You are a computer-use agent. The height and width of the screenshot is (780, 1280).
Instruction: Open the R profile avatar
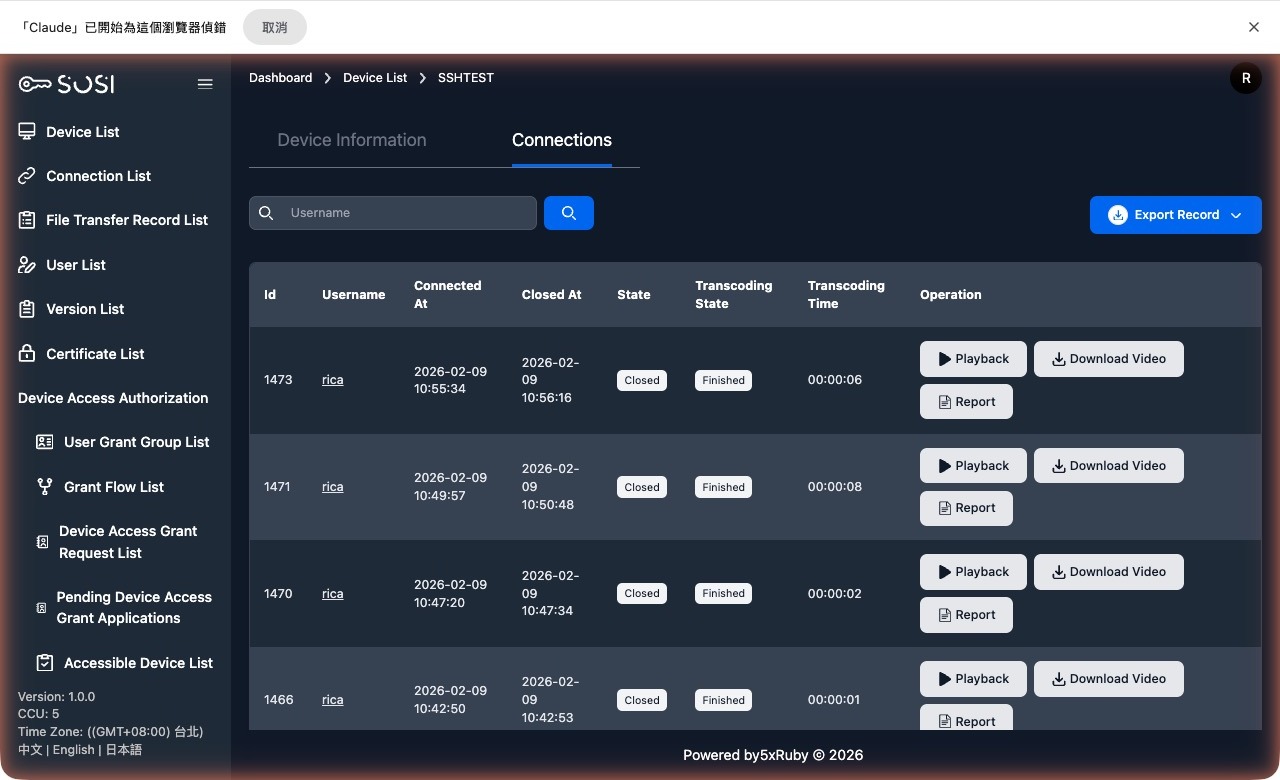pyautogui.click(x=1245, y=77)
